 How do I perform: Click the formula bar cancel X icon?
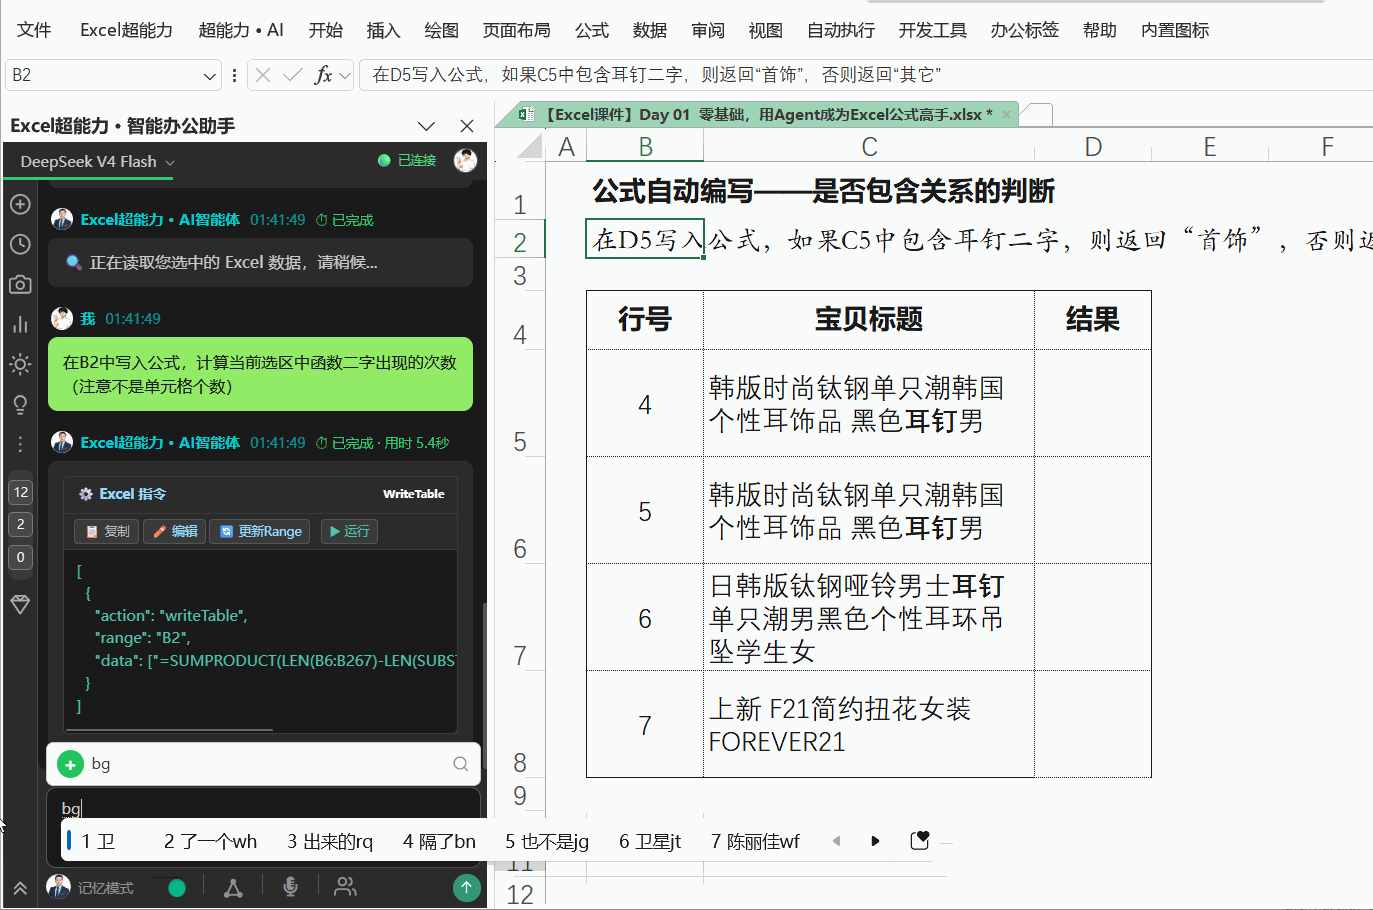coord(262,75)
